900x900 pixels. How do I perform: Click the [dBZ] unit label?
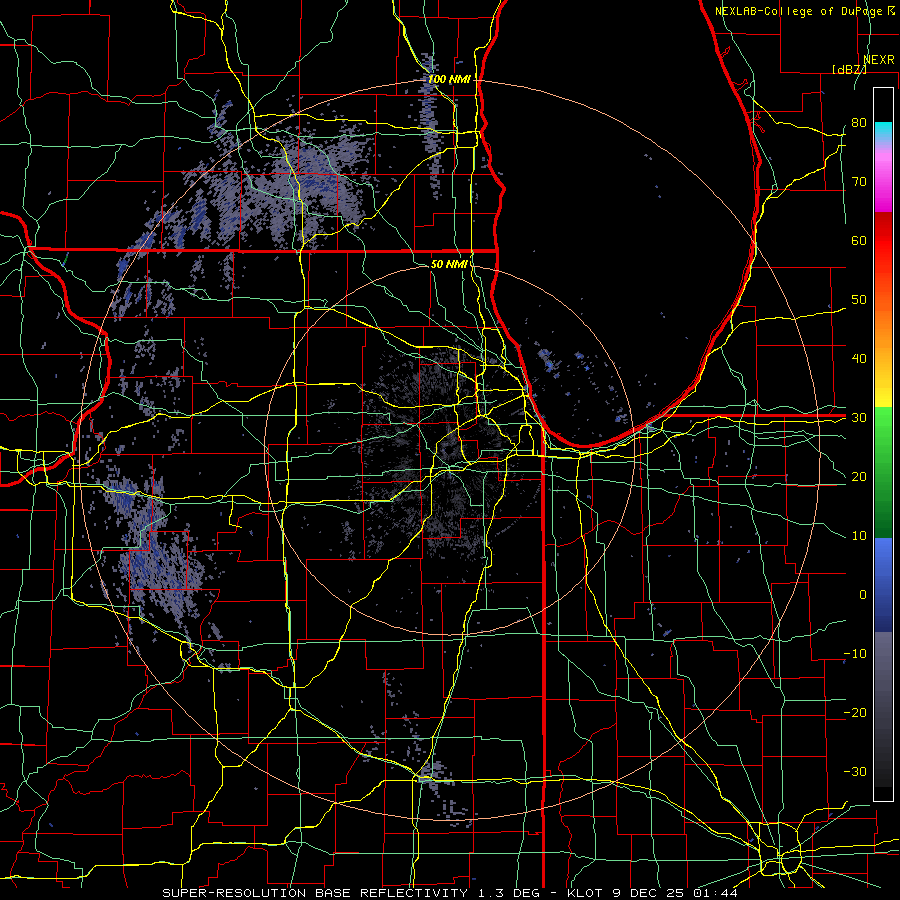[x=849, y=69]
